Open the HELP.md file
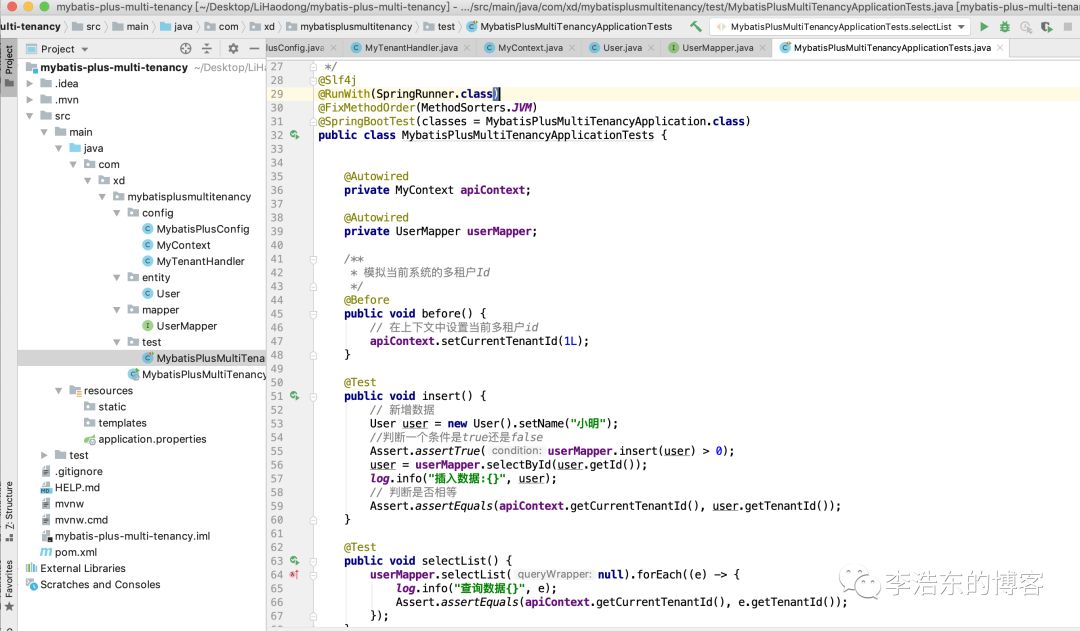 point(77,487)
